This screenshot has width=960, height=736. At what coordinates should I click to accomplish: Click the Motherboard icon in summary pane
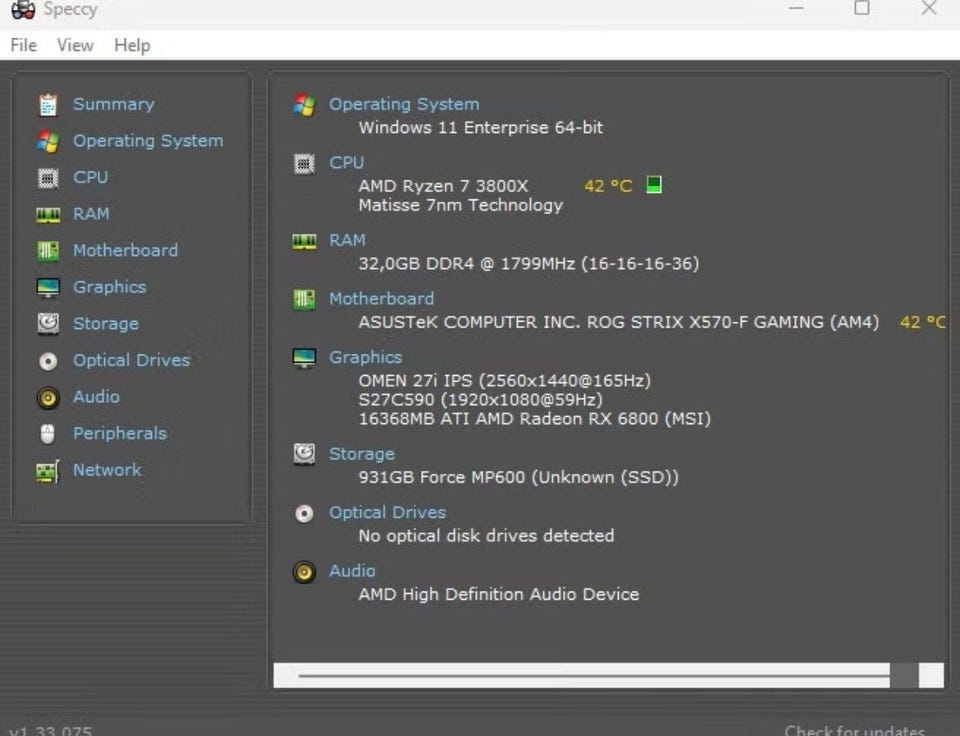click(x=304, y=299)
